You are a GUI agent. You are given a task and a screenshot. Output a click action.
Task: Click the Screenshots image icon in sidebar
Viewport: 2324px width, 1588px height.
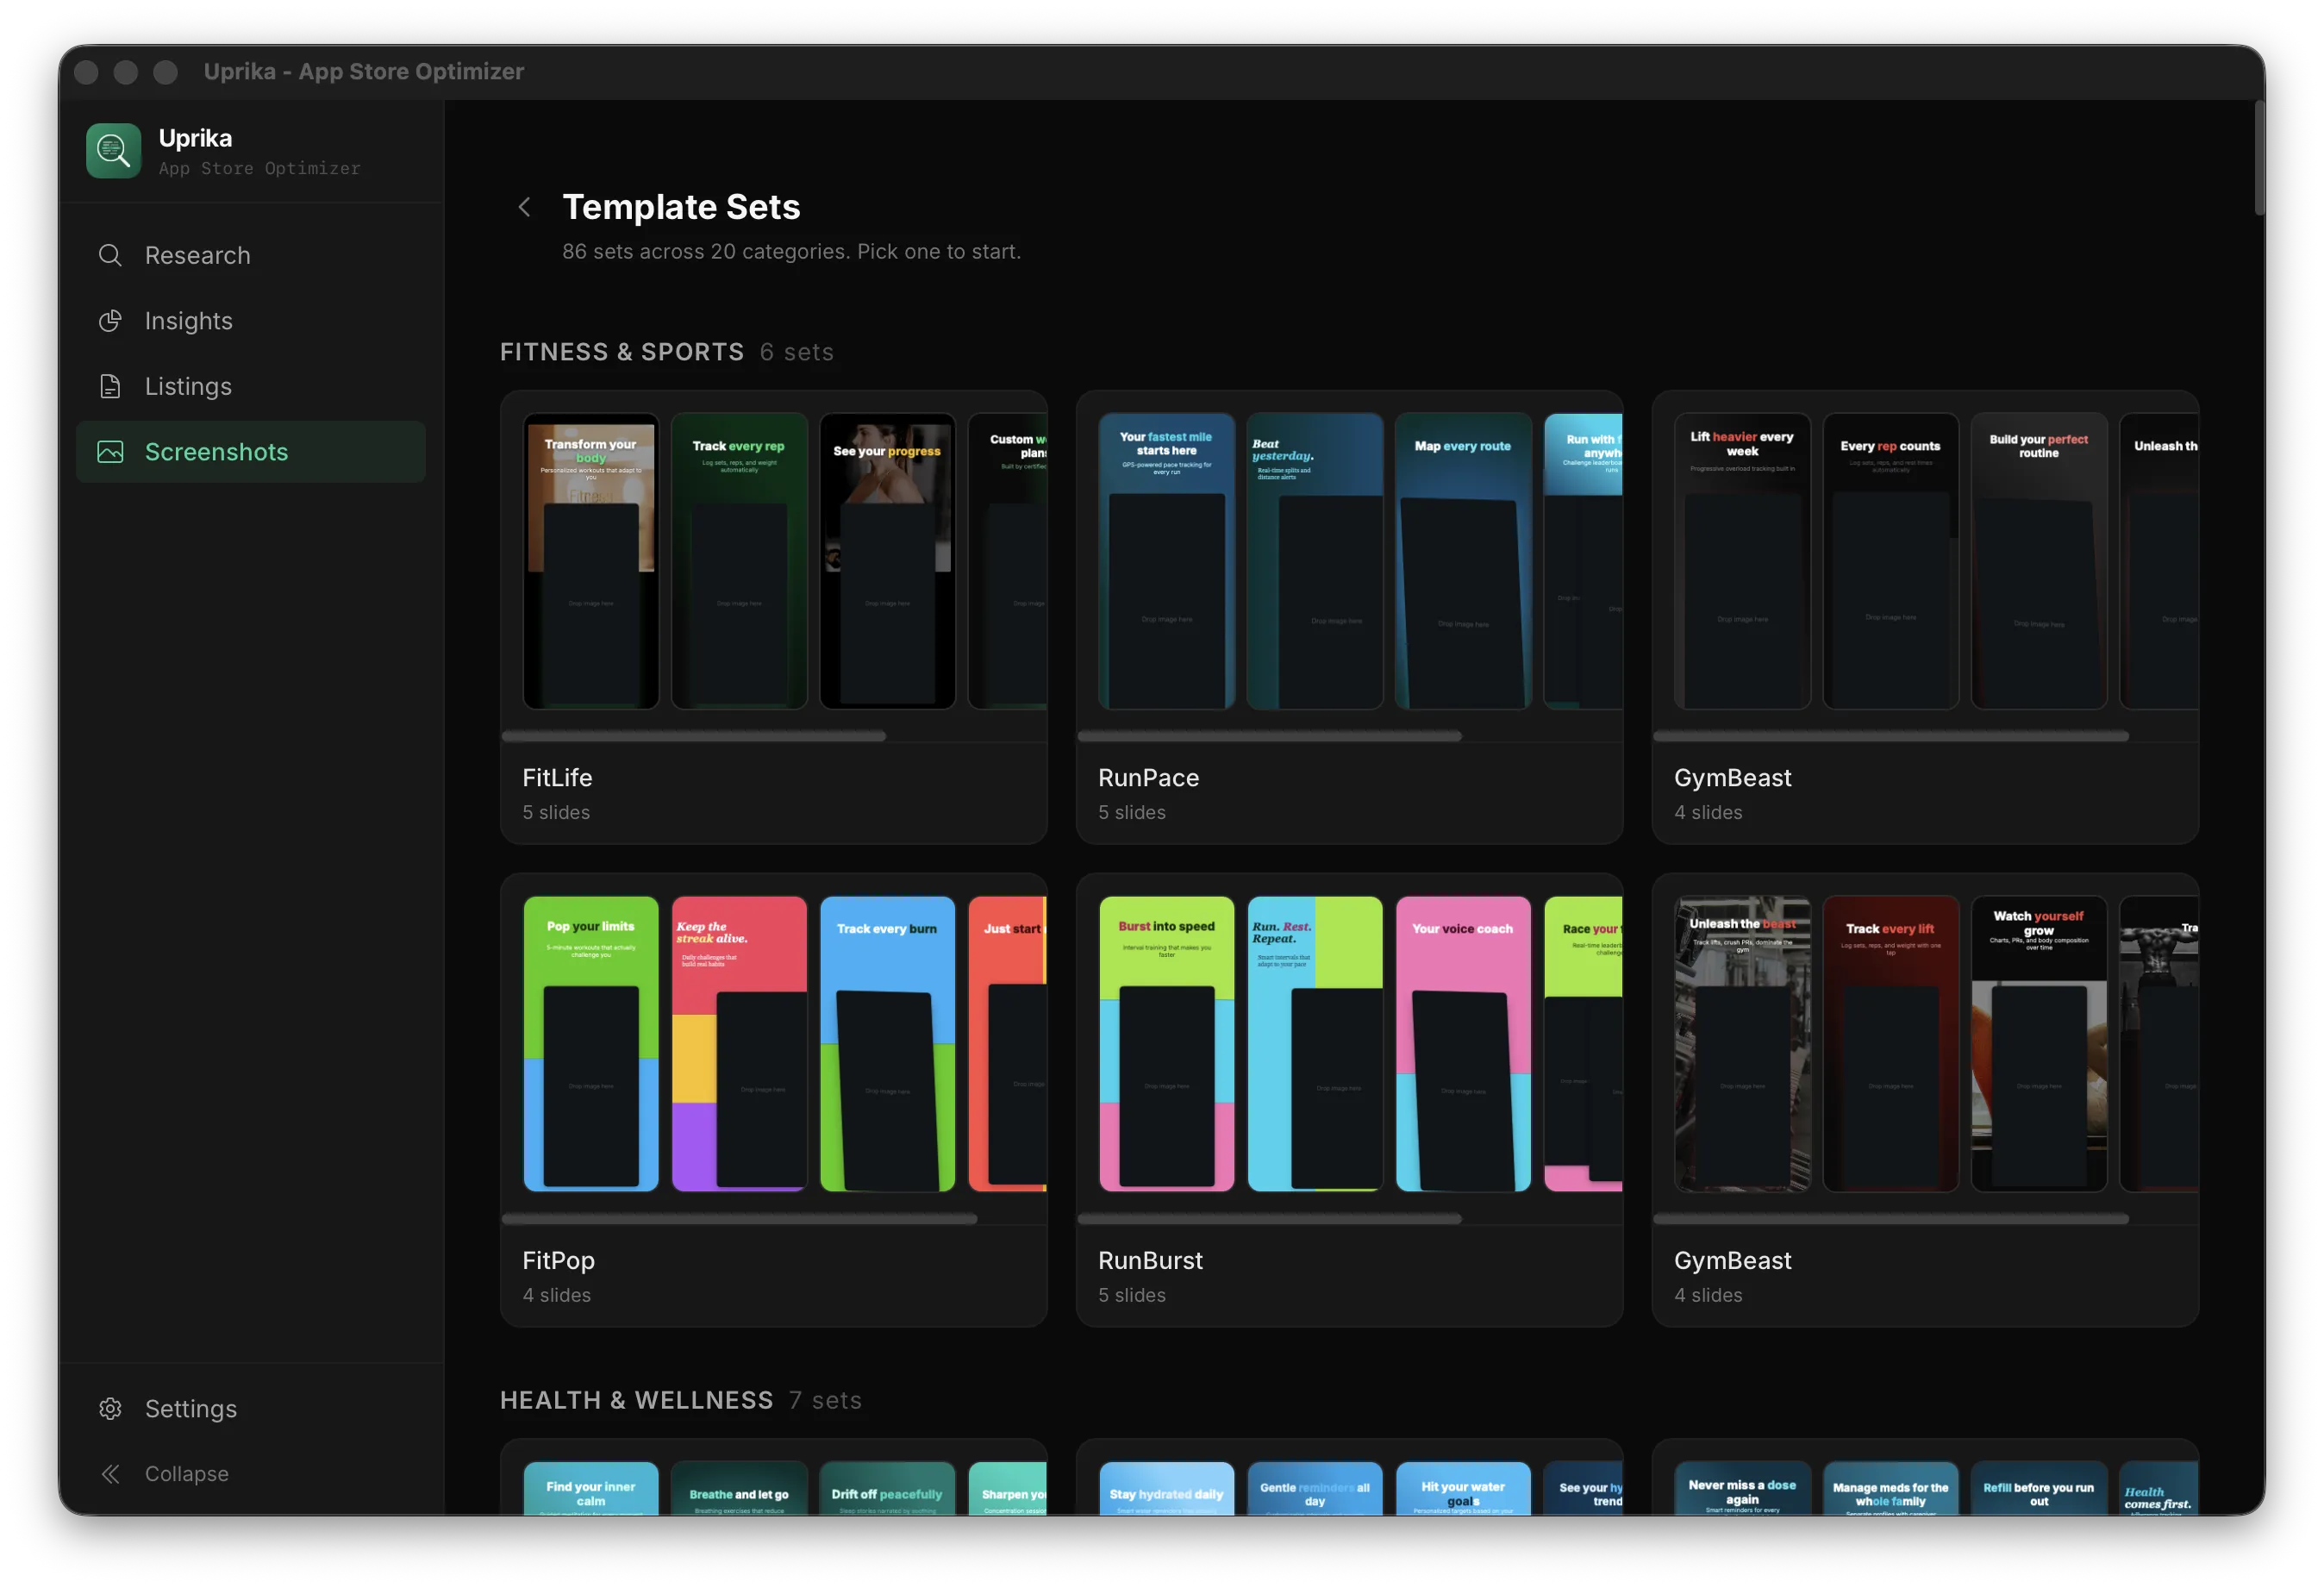(x=110, y=452)
